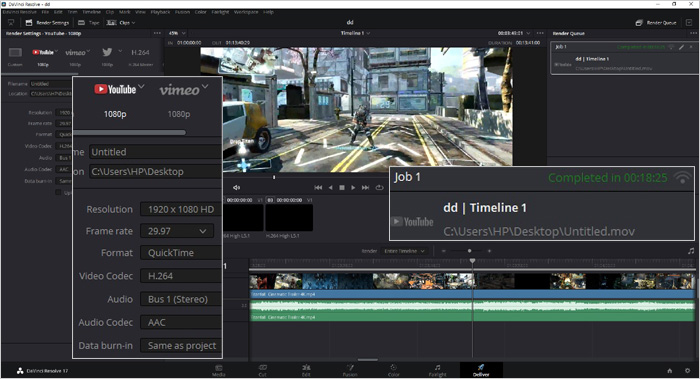This screenshot has width=700, height=379.
Task: Open the Clips toolbar dropdown
Action: [x=121, y=23]
